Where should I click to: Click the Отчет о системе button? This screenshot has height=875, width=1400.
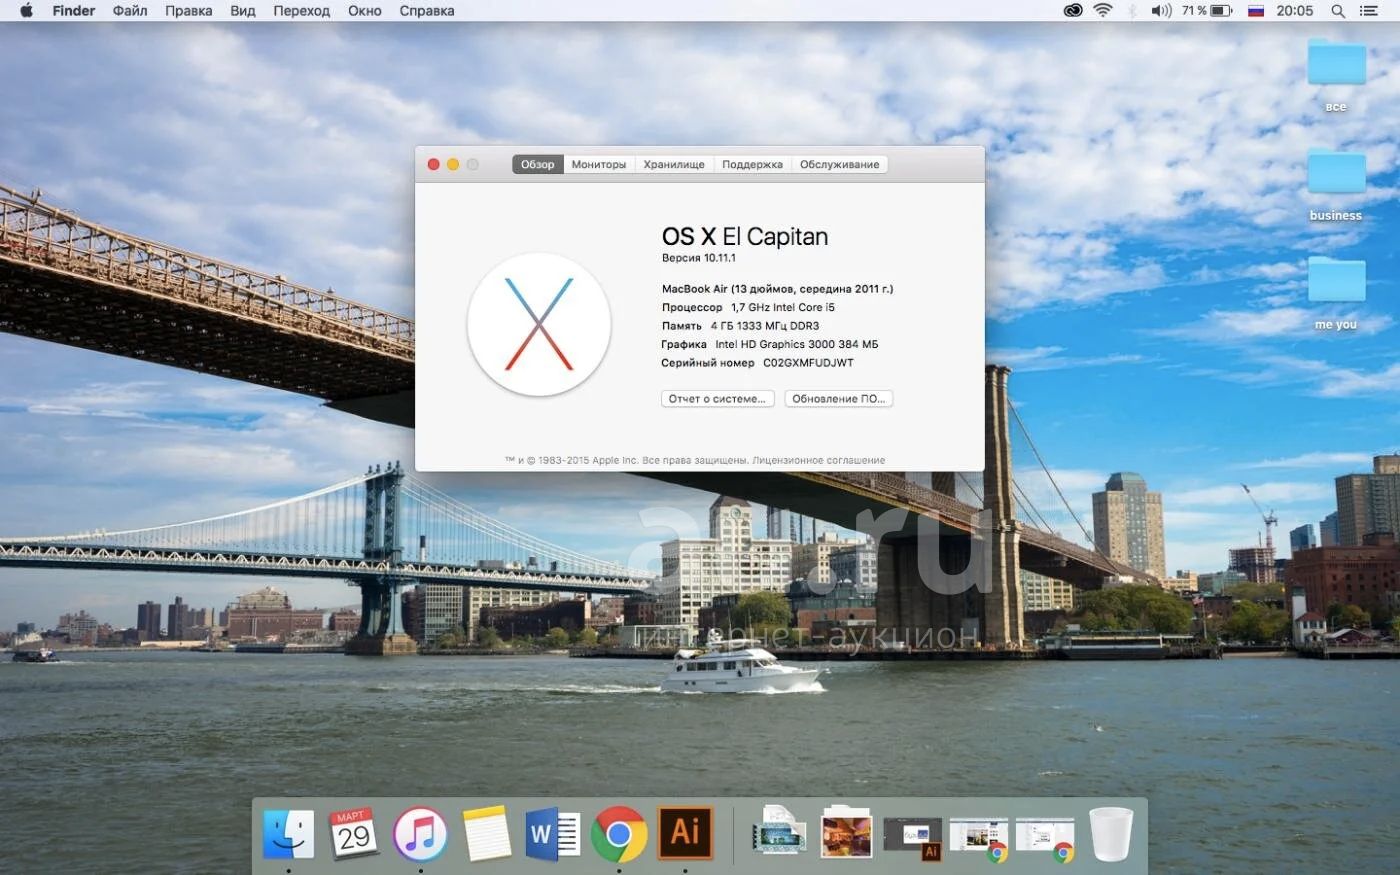[717, 399]
